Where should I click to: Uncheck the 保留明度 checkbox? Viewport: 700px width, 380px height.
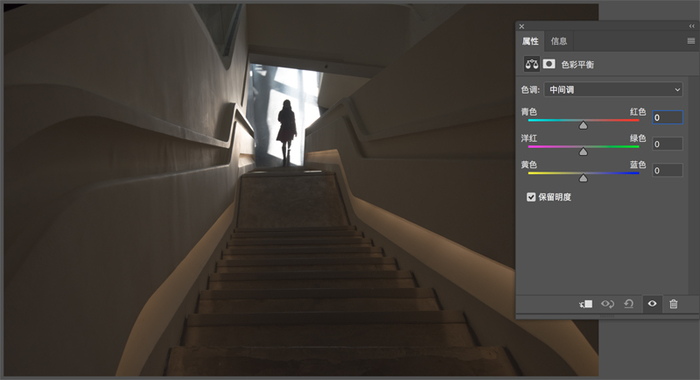coord(531,197)
